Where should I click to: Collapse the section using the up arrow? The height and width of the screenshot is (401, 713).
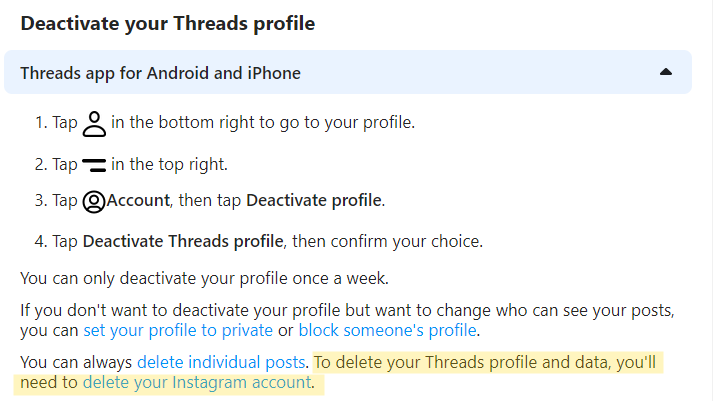coord(666,72)
